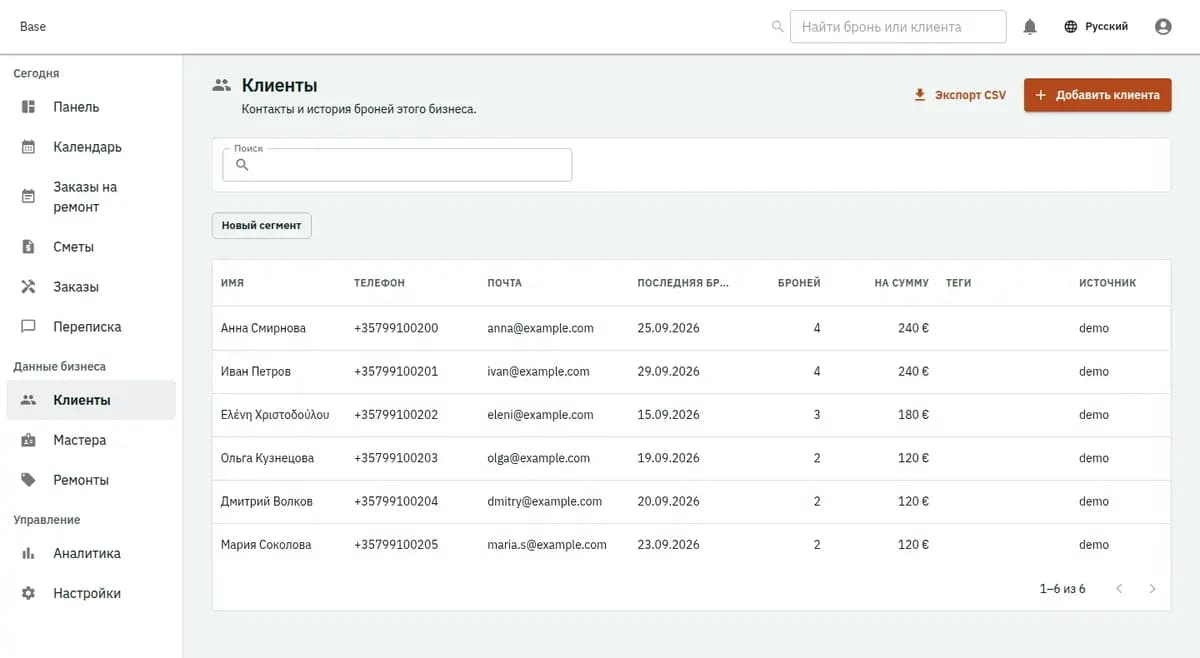The width and height of the screenshot is (1200, 658).
Task: Open the Дмитрий Волков client row
Action: 691,501
